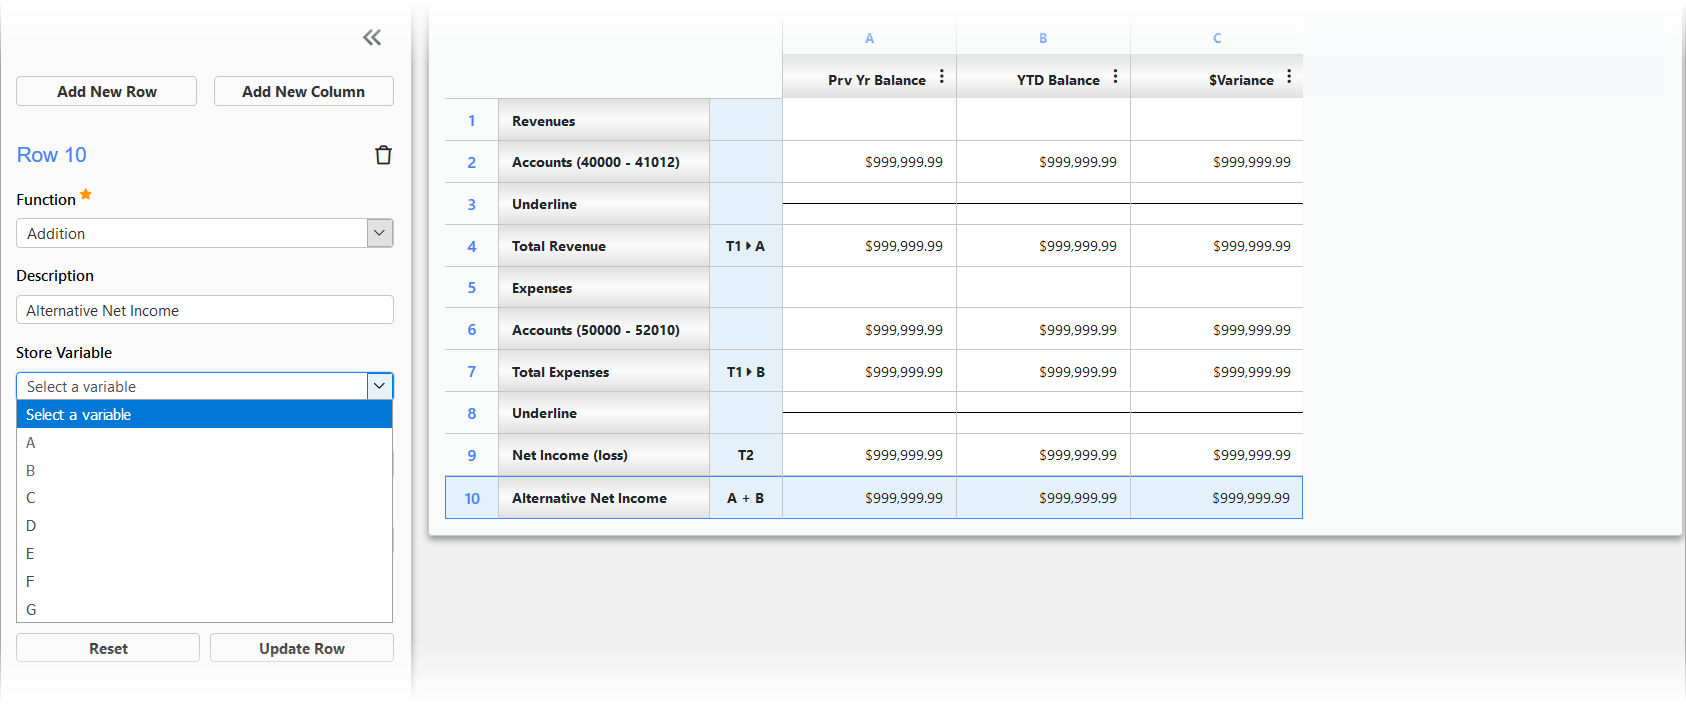Viewport: 1686px width, 704px height.
Task: Choose variable B from the list
Action: tap(204, 470)
